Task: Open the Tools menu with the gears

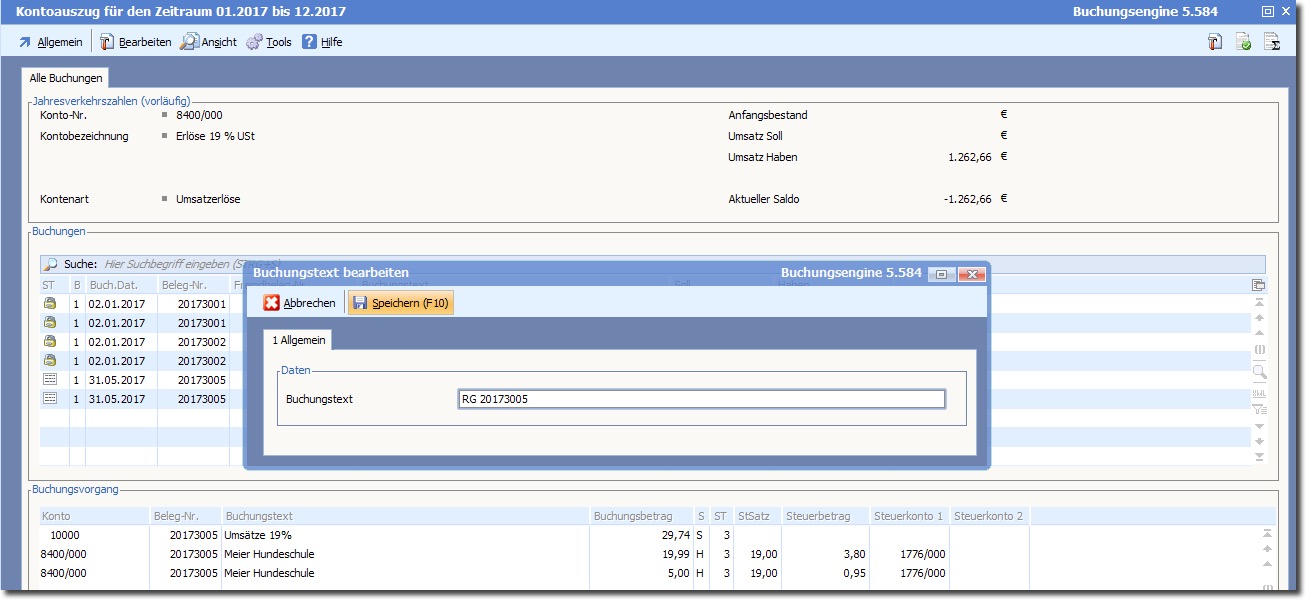Action: pyautogui.click(x=268, y=42)
